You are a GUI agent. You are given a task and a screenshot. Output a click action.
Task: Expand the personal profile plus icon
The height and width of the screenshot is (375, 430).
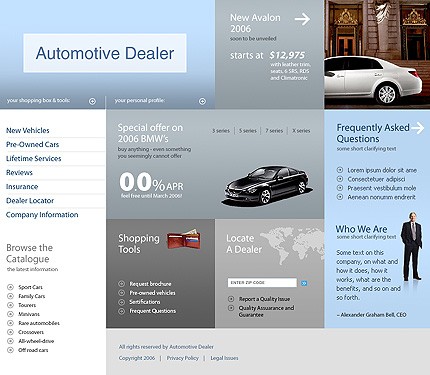click(x=202, y=101)
